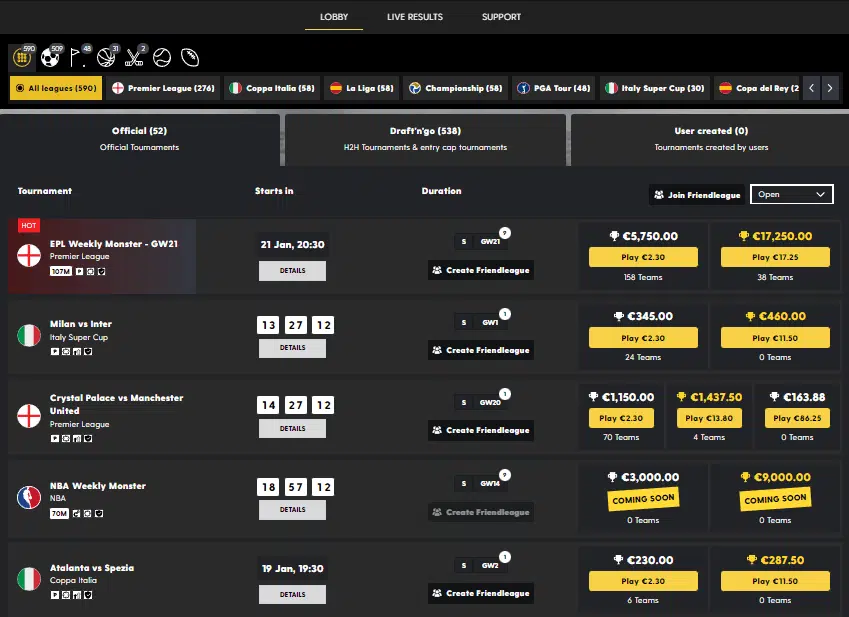Select the La Liga filter pill
The height and width of the screenshot is (617, 849).
[360, 88]
